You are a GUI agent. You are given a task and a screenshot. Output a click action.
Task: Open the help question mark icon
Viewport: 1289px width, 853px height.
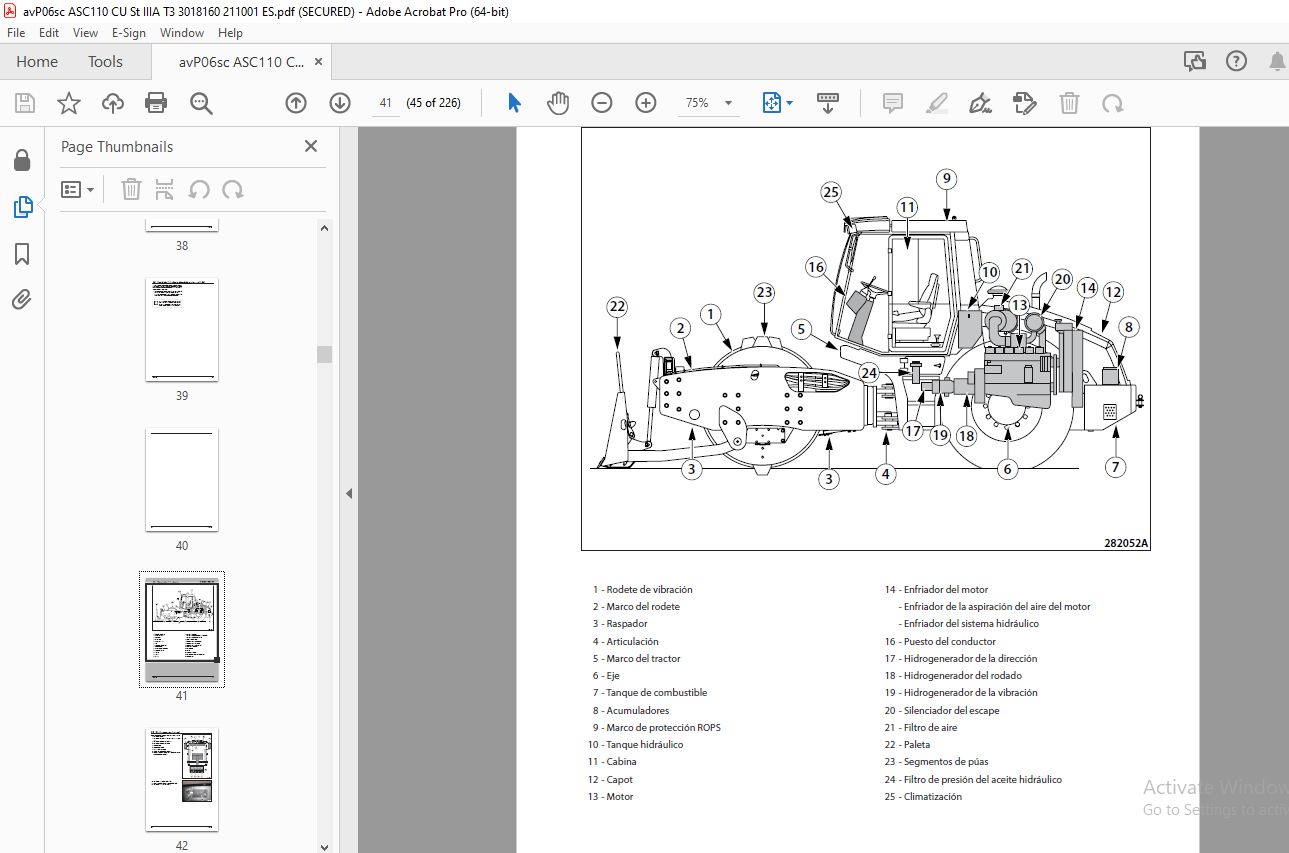tap(1237, 62)
